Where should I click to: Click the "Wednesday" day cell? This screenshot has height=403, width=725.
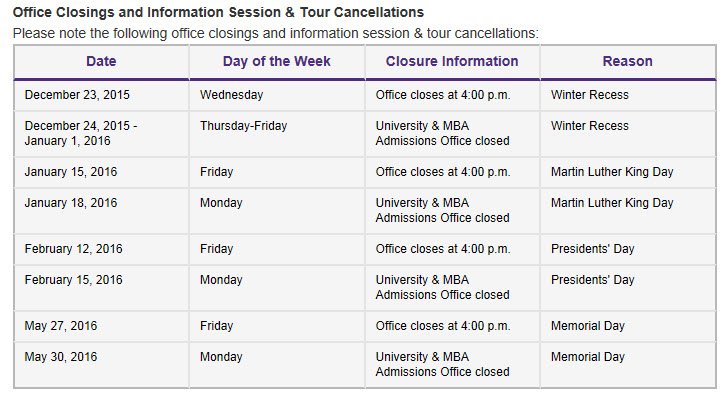[x=231, y=95]
